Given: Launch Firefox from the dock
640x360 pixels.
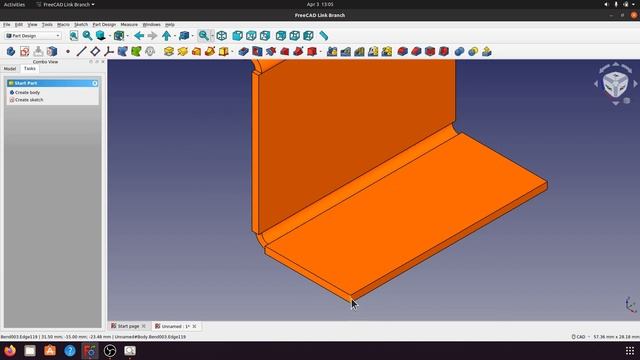Looking at the screenshot, I should pyautogui.click(x=10, y=351).
